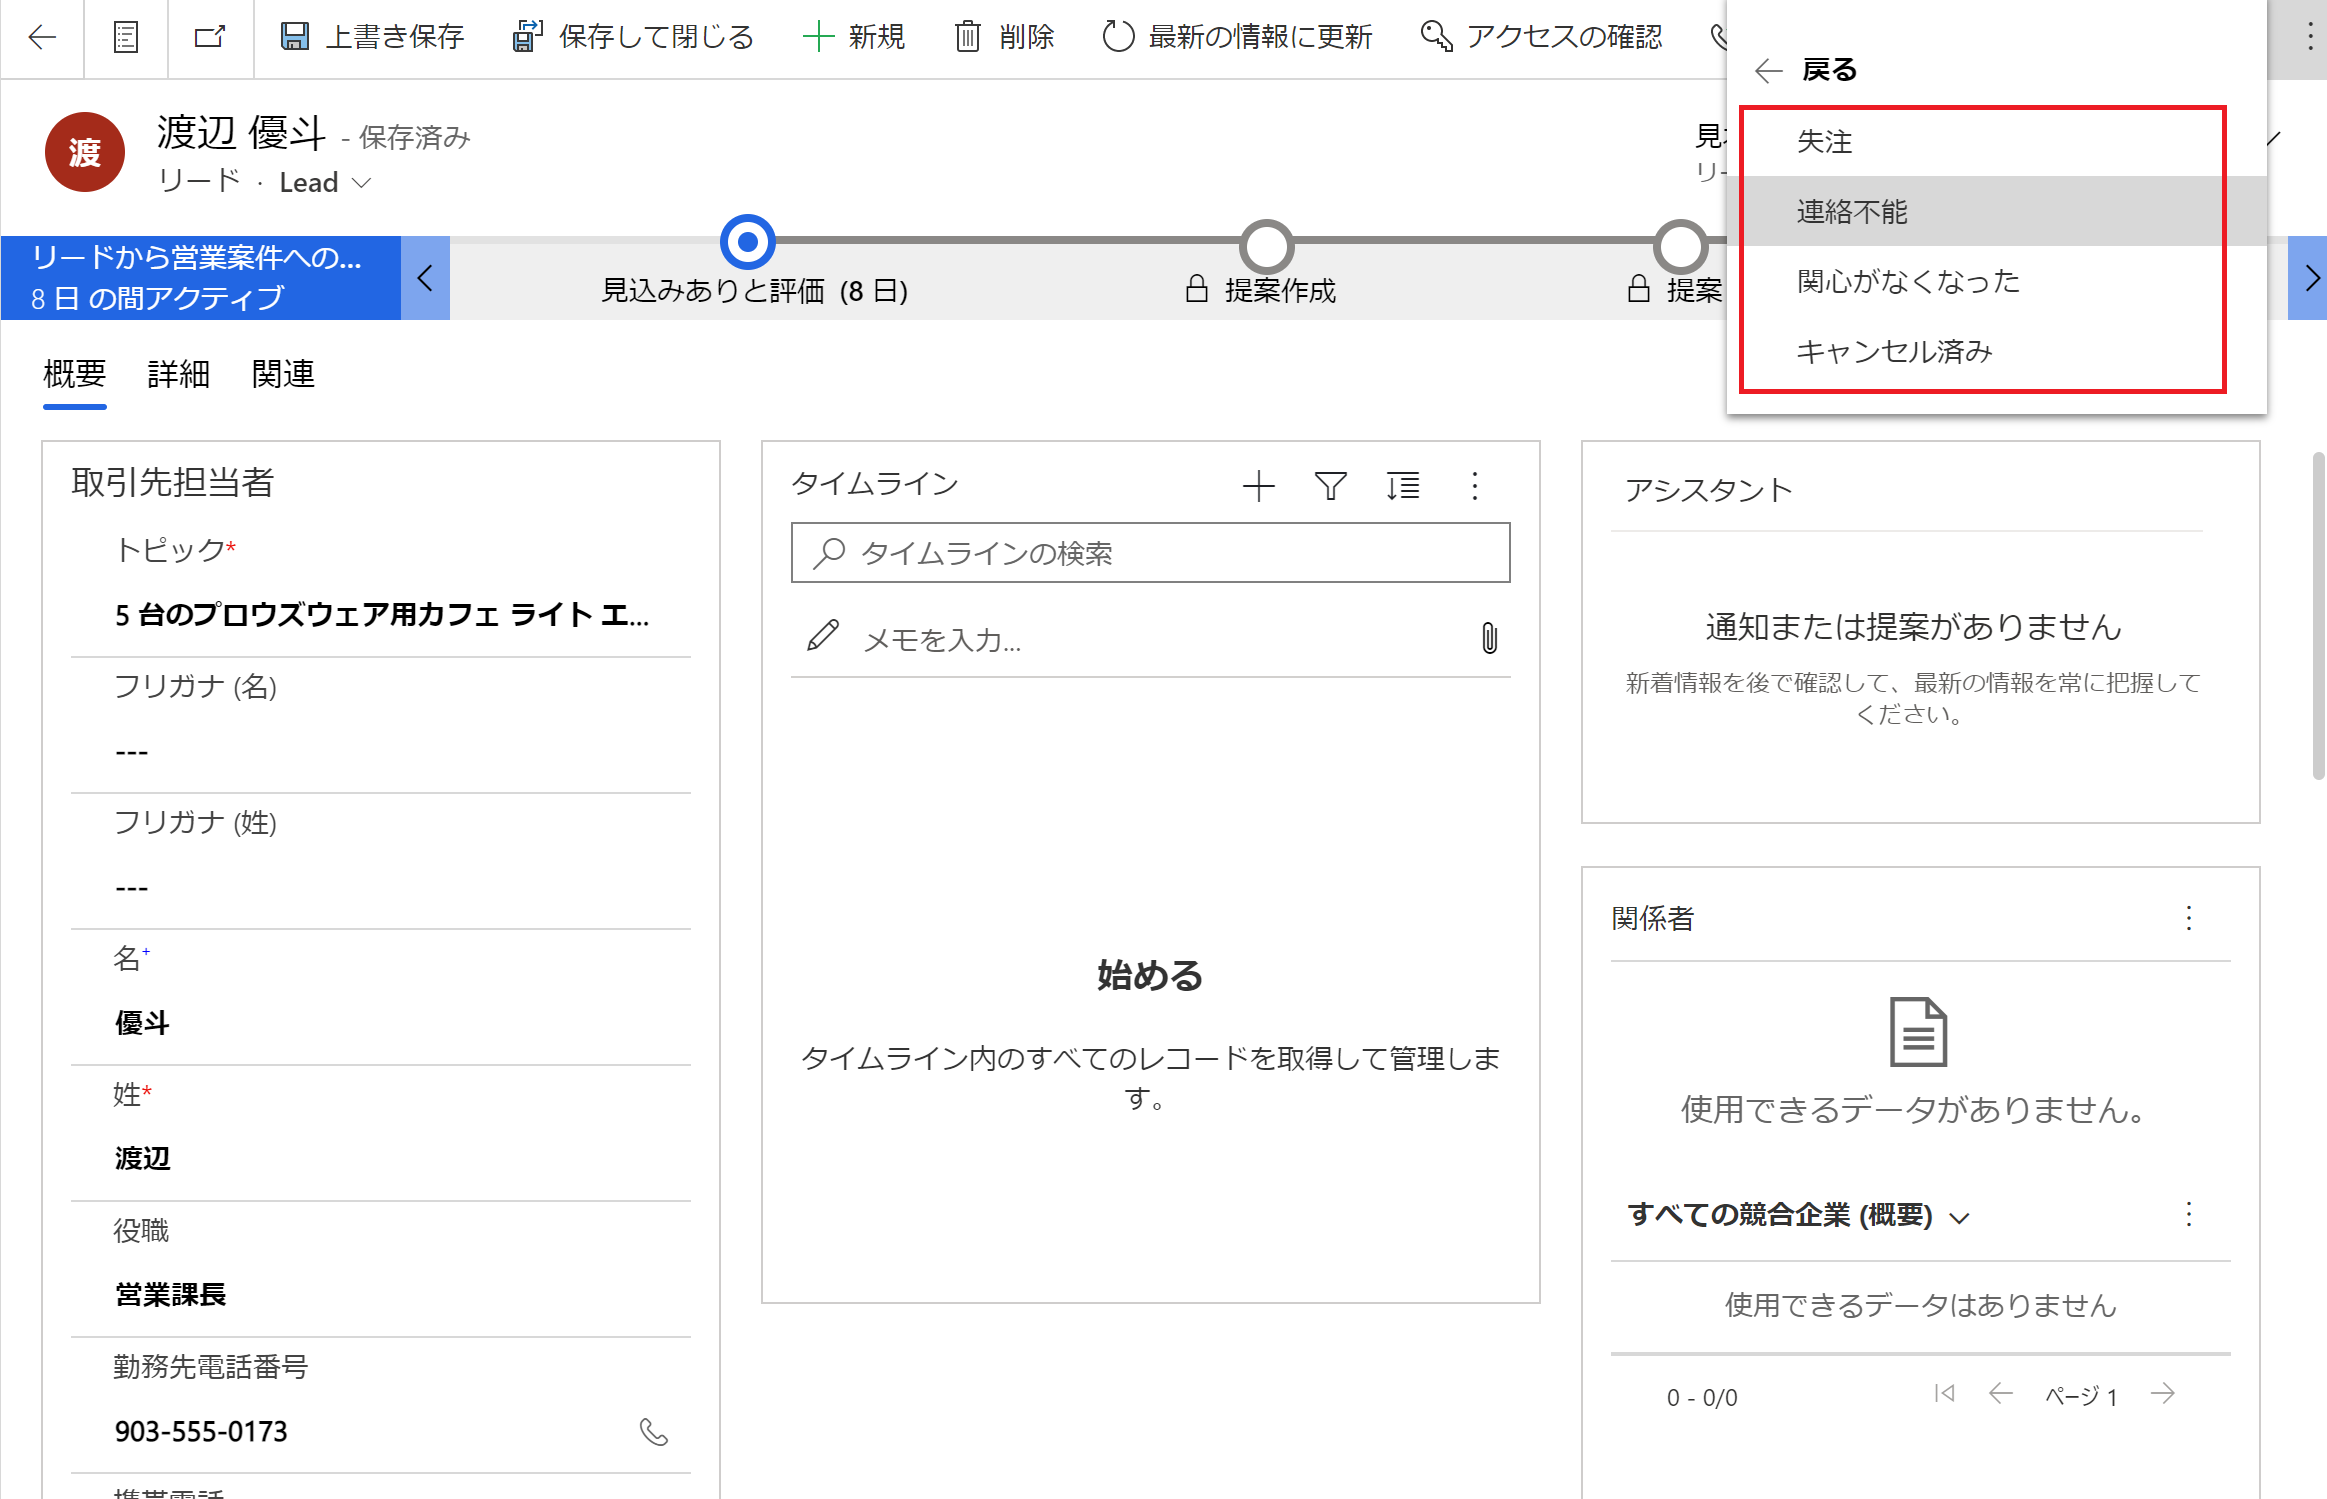Screen dimensions: 2327x1499
Task: Click phone number 903-555-0173
Action: [201, 1431]
